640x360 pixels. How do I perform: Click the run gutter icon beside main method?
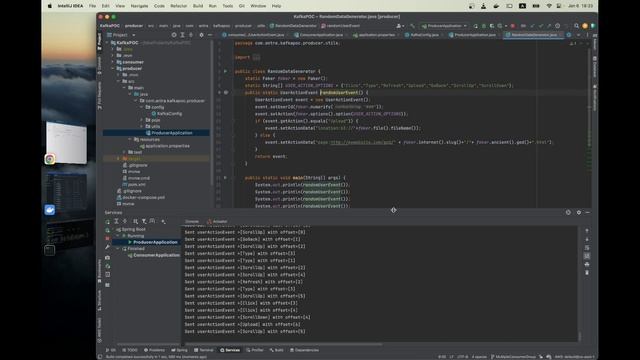coord(225,178)
